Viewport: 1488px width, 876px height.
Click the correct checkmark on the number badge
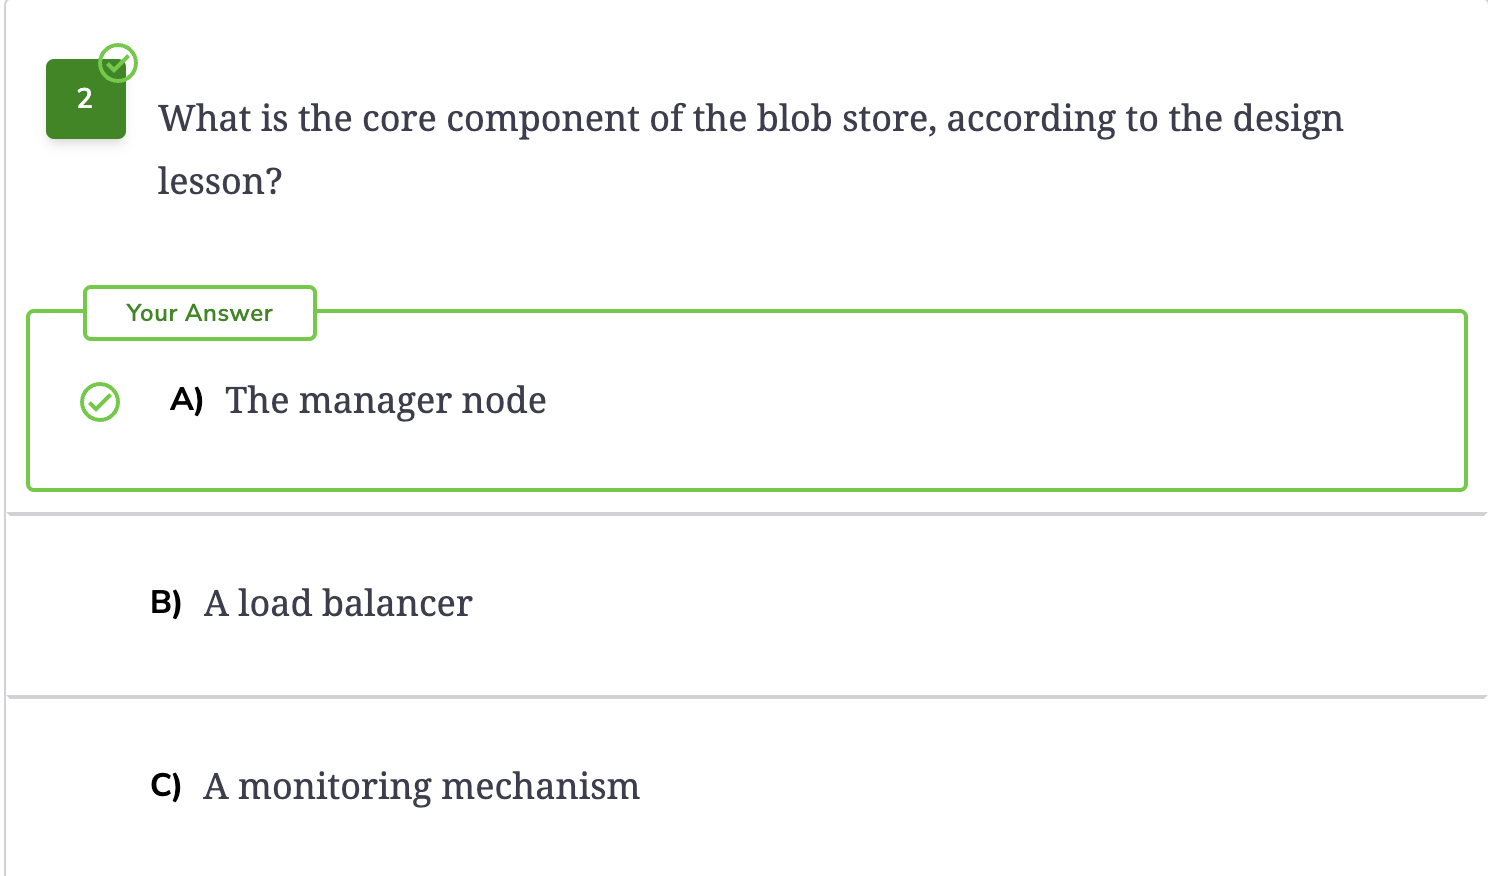coord(118,63)
